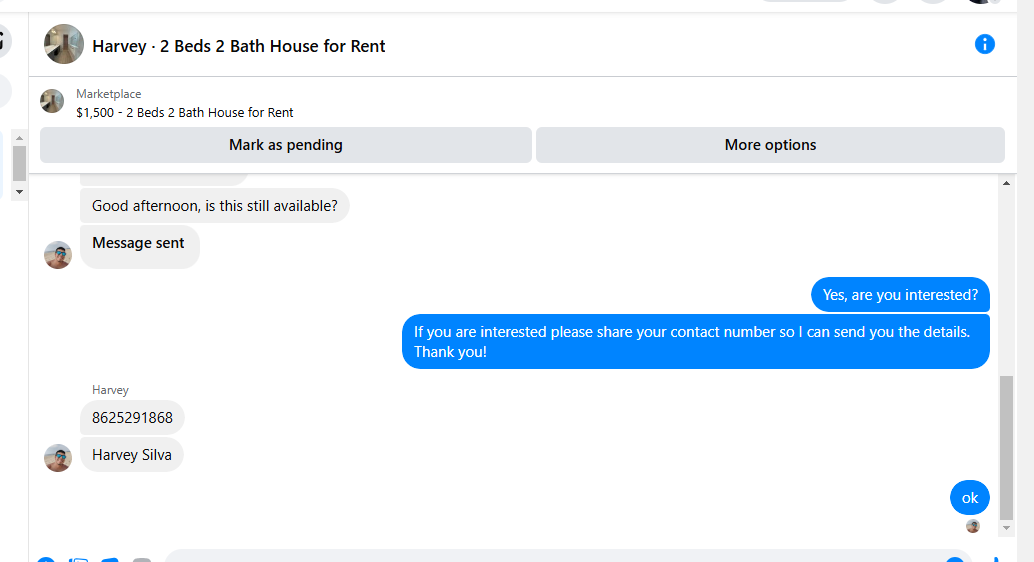The image size is (1034, 562).
Task: Click the house listing photo beside the chat title
Action: pos(64,44)
